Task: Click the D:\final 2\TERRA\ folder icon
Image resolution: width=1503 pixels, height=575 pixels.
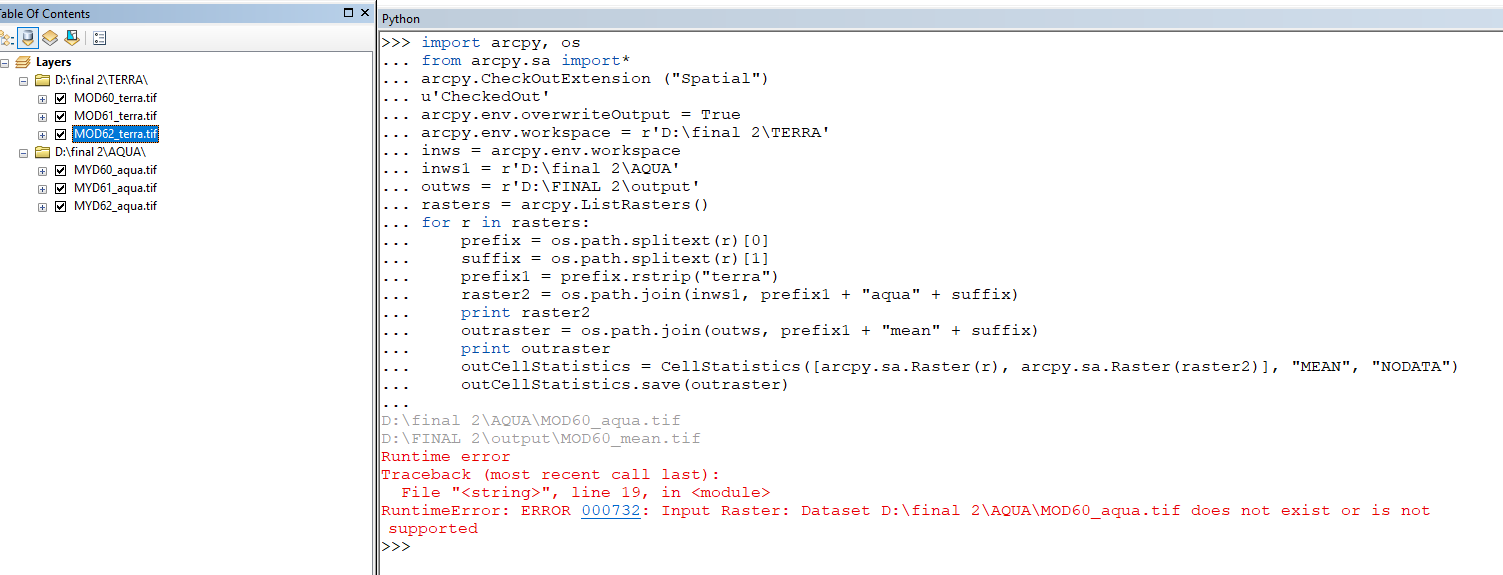Action: coord(42,80)
